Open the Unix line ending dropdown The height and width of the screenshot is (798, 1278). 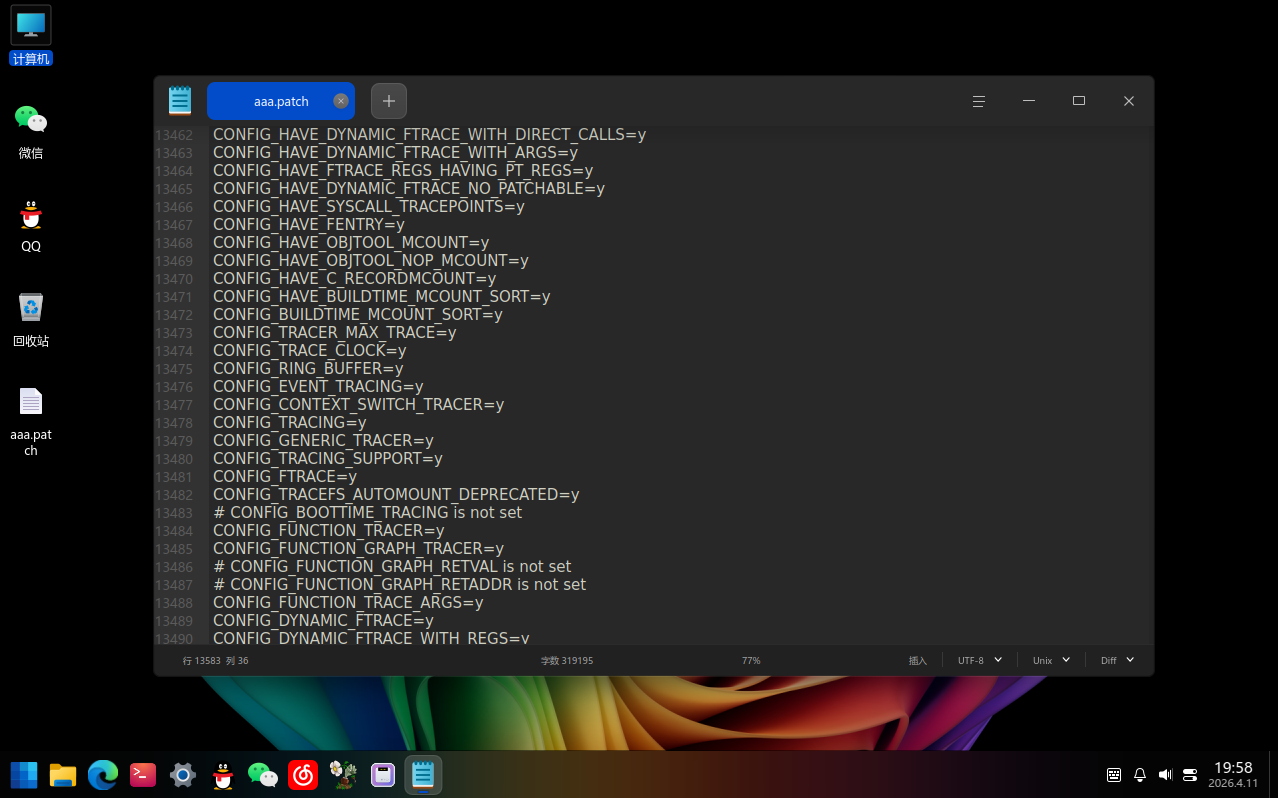click(x=1051, y=660)
